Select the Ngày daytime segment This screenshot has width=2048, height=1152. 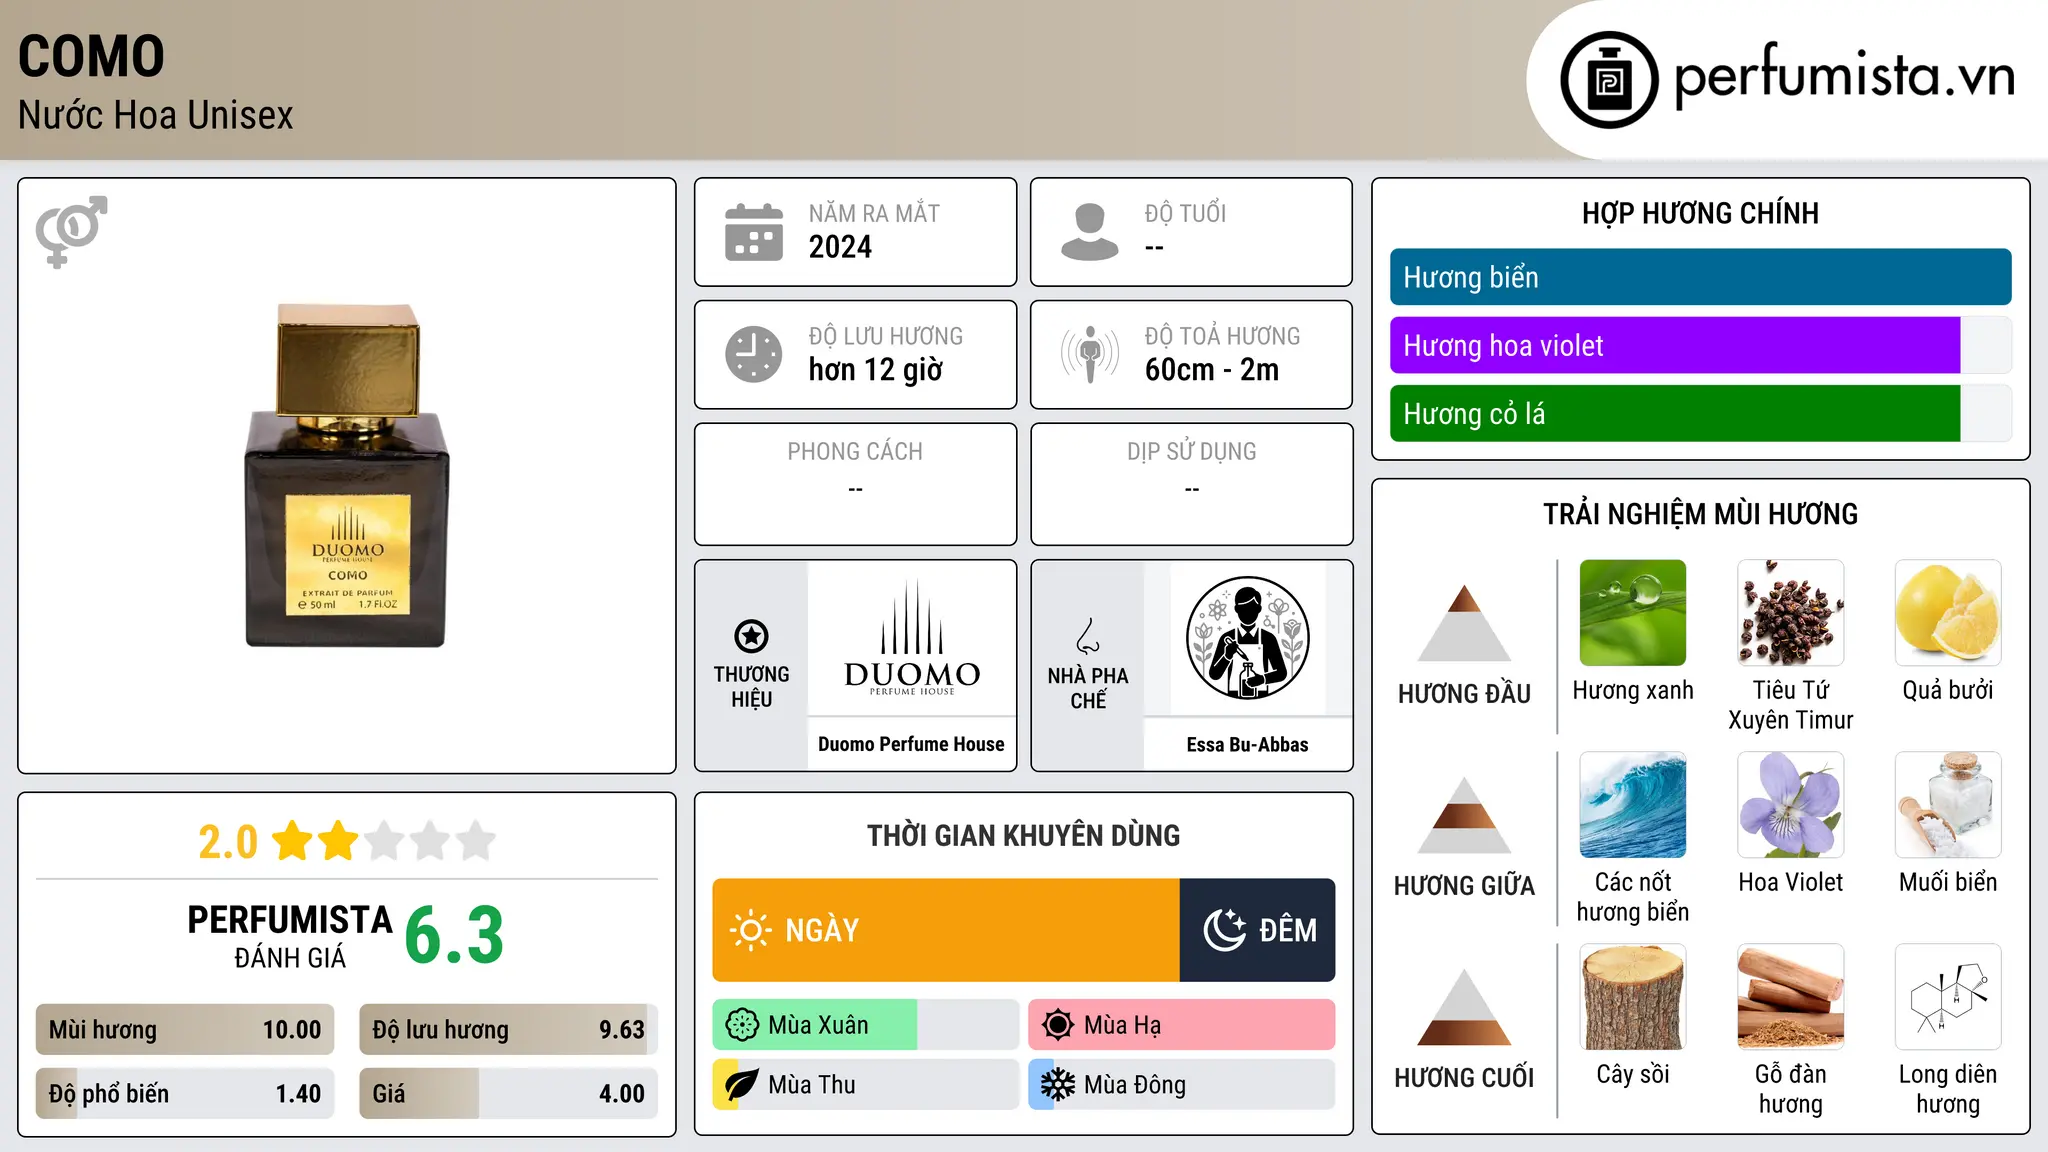(x=946, y=930)
